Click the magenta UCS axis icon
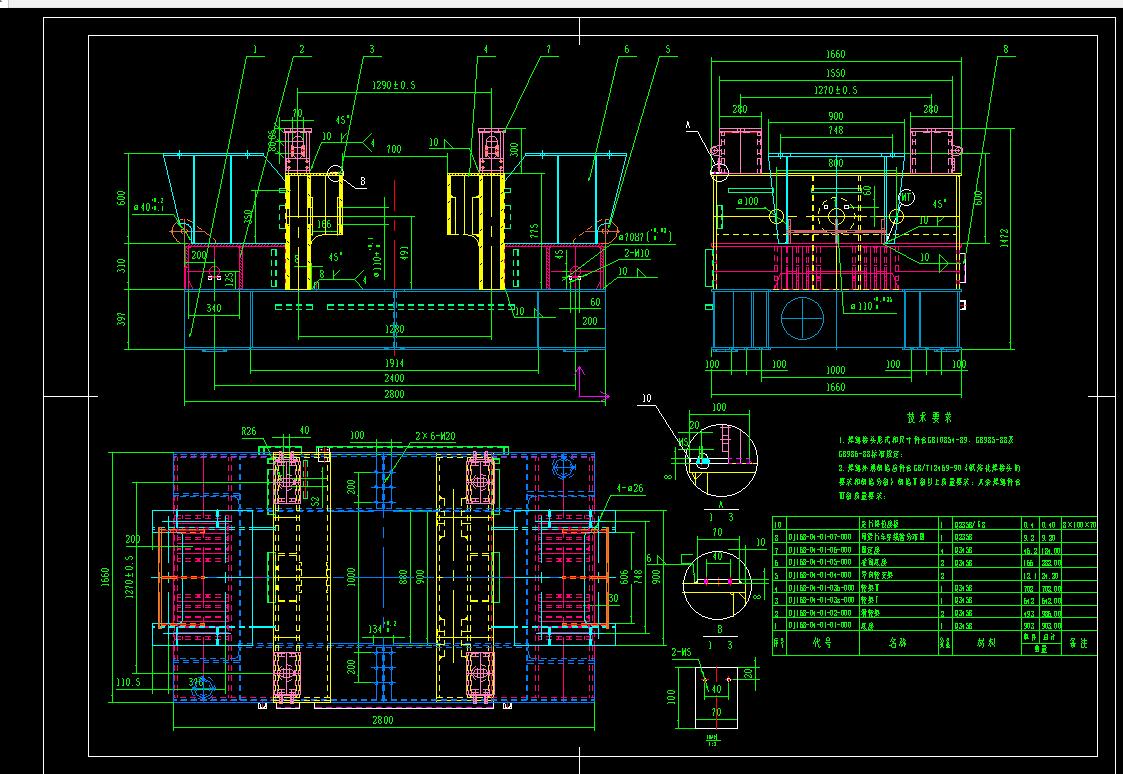Screen dimensions: 1123x774 tap(593, 382)
